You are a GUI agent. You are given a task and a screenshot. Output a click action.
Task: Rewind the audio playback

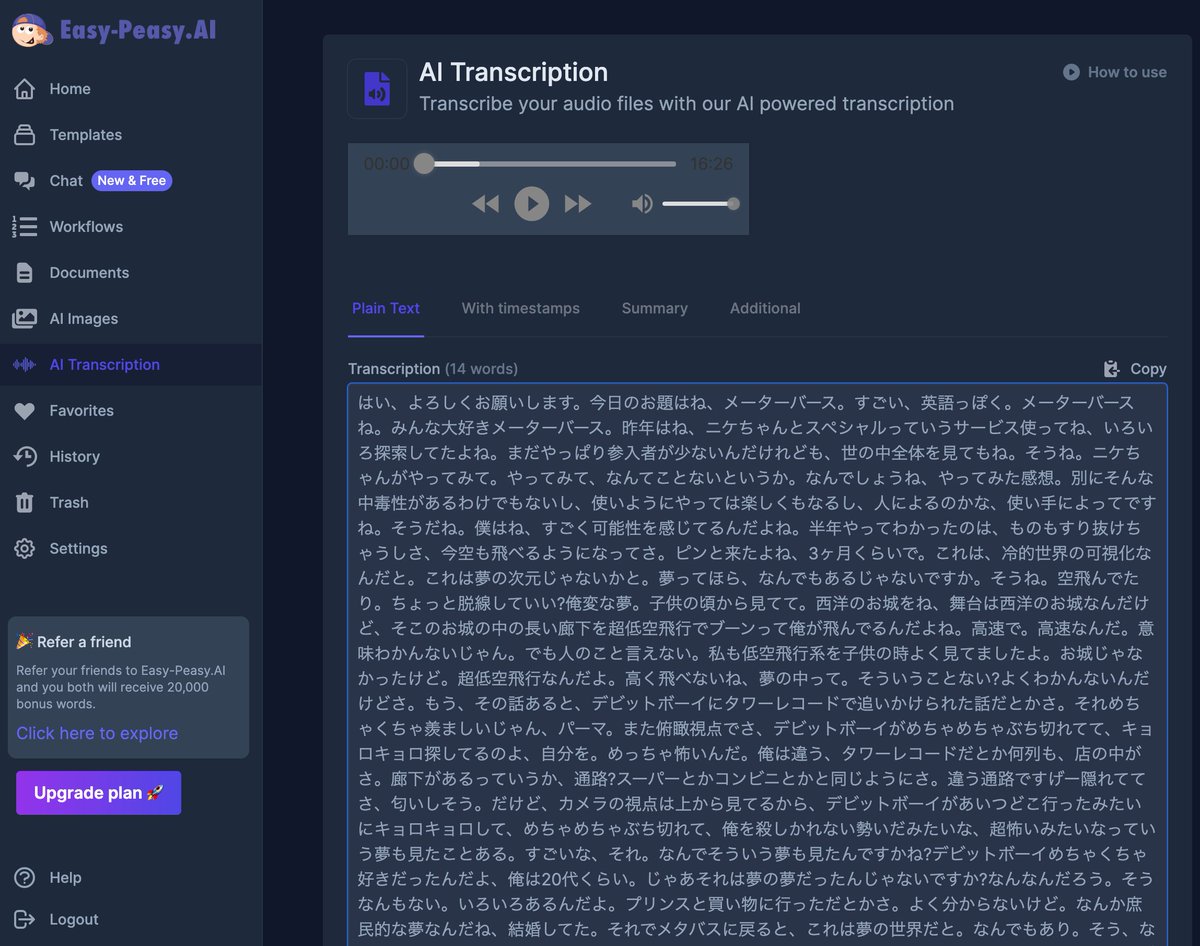[485, 204]
